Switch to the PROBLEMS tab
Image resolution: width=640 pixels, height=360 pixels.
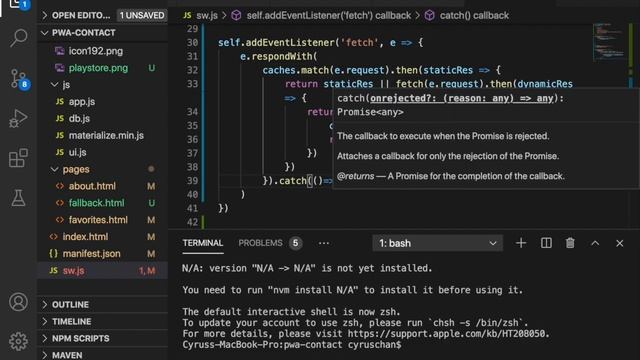[260, 243]
